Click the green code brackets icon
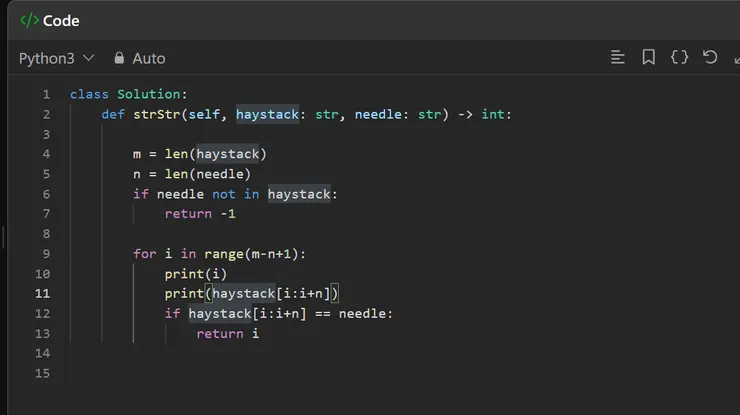 (x=29, y=20)
